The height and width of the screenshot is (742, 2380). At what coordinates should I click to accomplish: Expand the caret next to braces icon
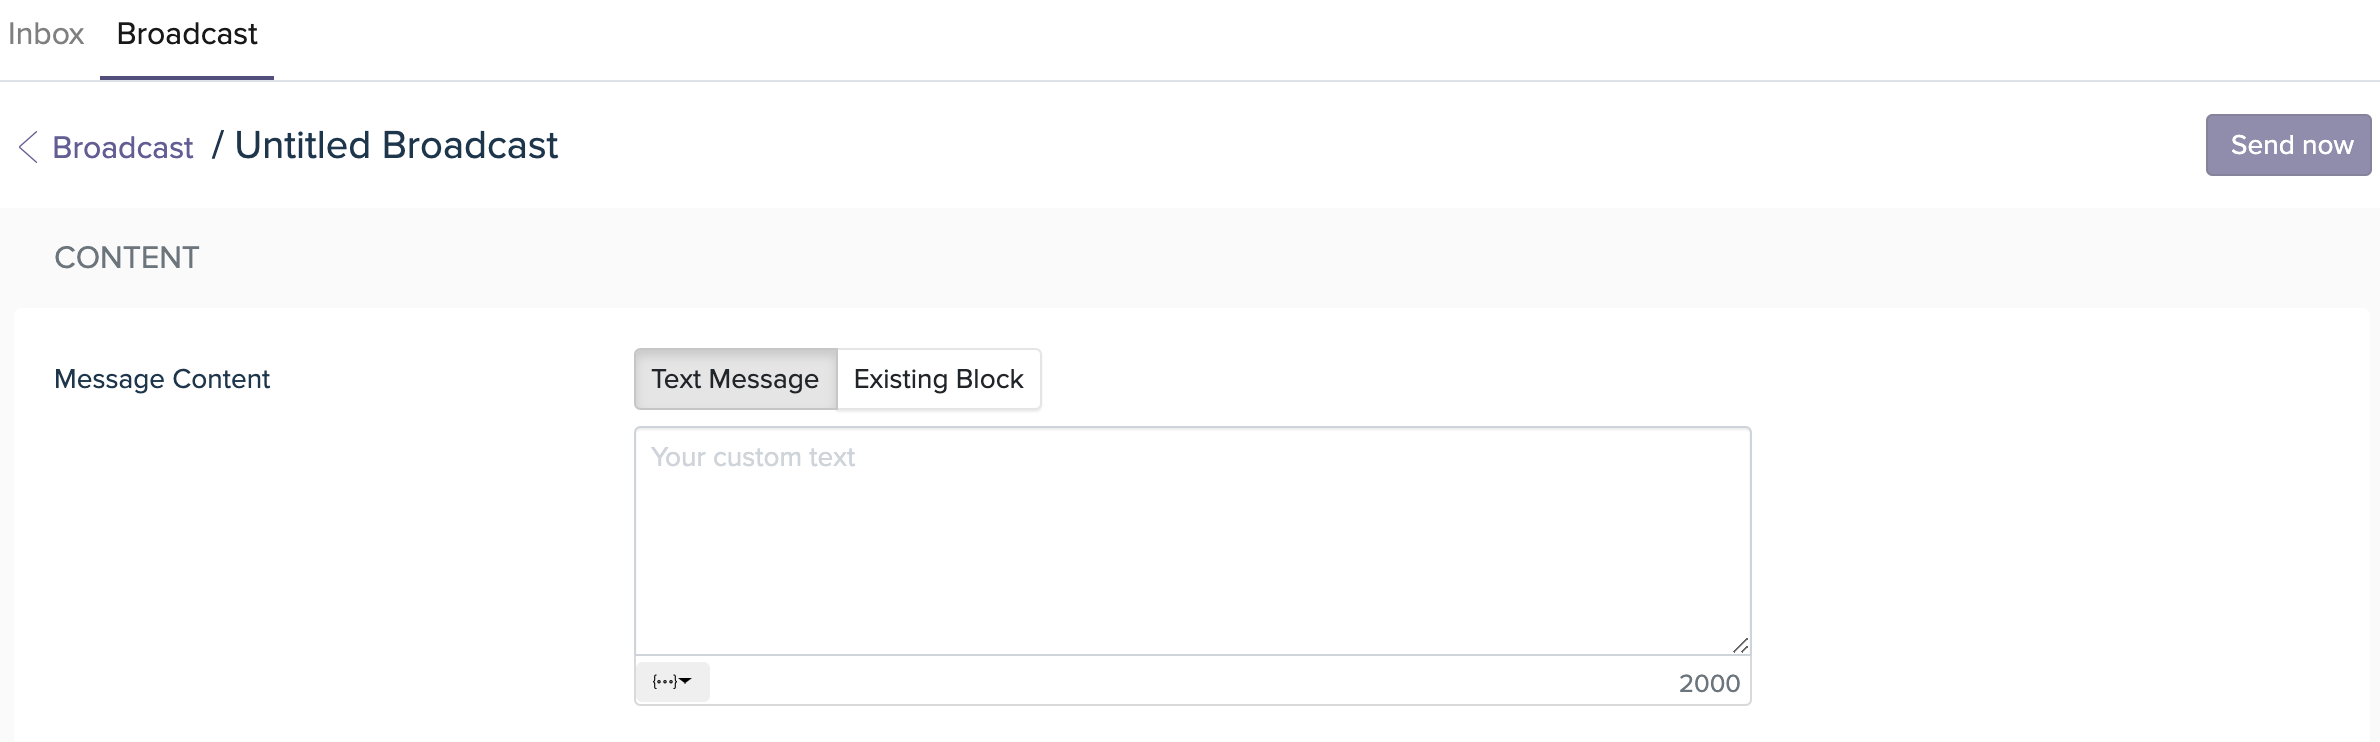pos(685,681)
